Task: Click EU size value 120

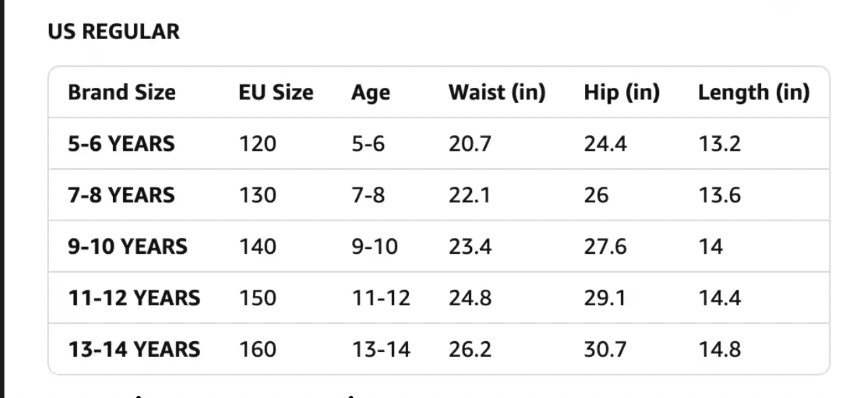Action: tap(258, 144)
